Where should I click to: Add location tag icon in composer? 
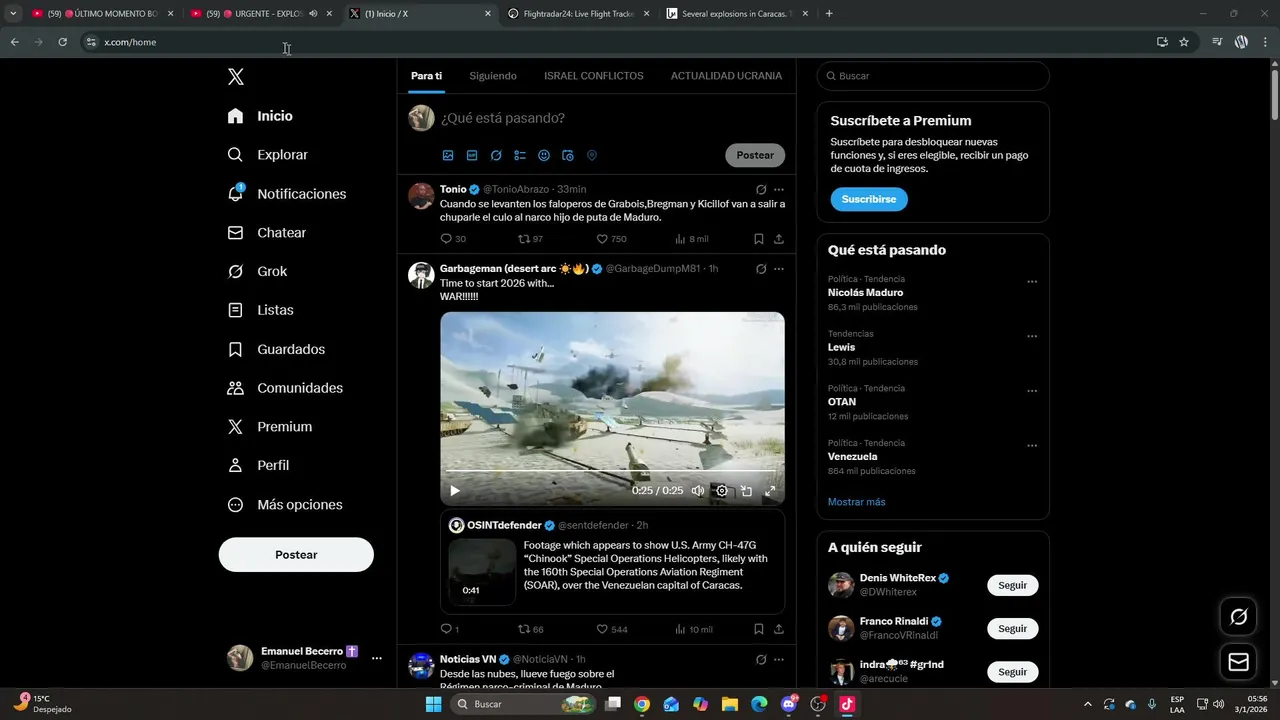(592, 156)
